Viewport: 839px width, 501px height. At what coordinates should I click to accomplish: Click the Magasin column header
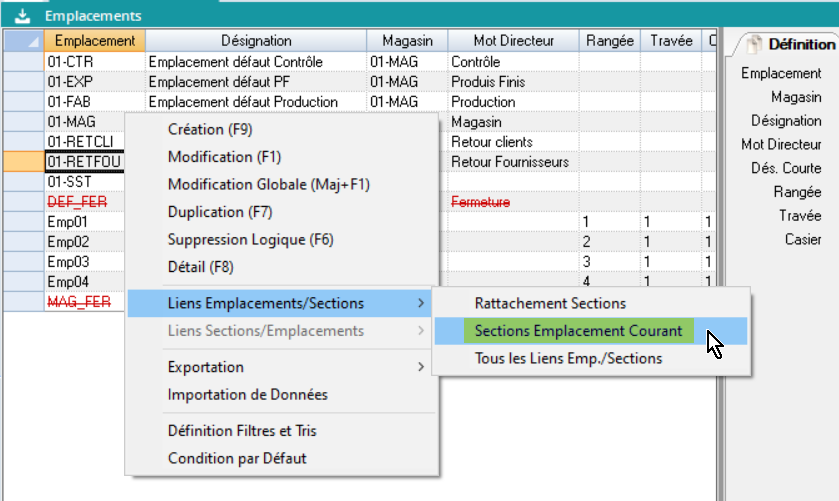pyautogui.click(x=405, y=40)
